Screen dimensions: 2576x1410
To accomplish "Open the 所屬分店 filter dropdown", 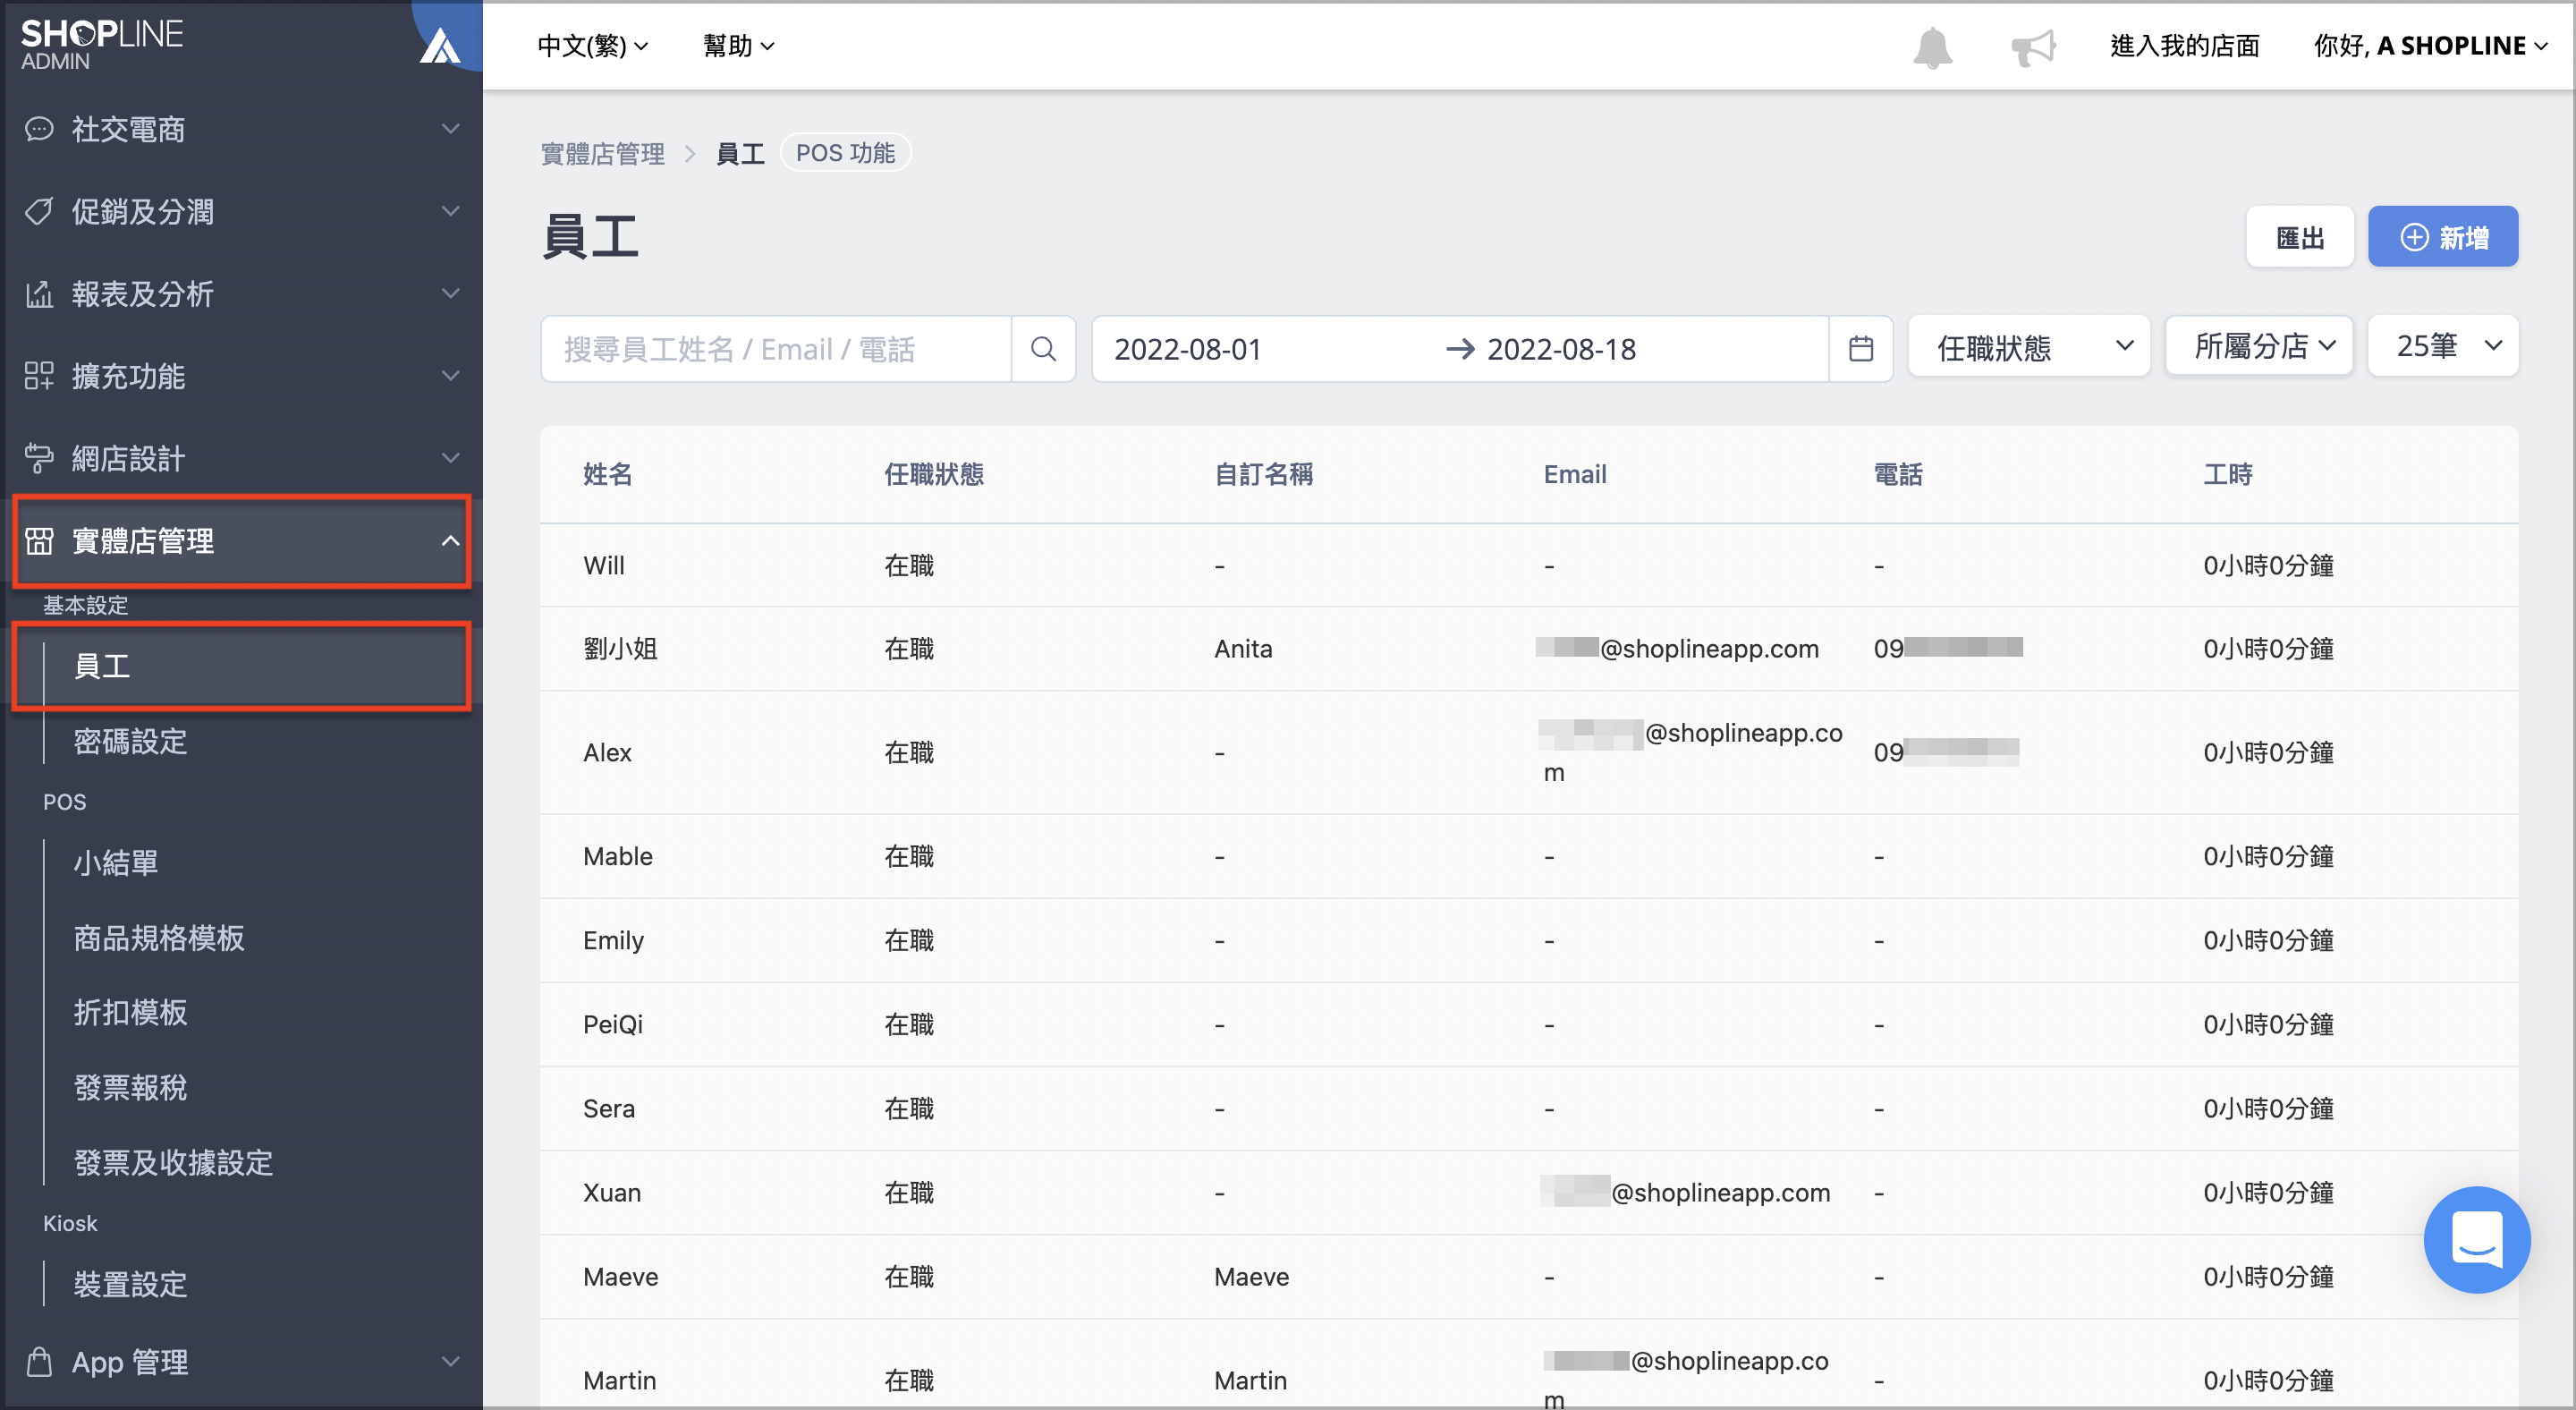I will tap(2259, 346).
